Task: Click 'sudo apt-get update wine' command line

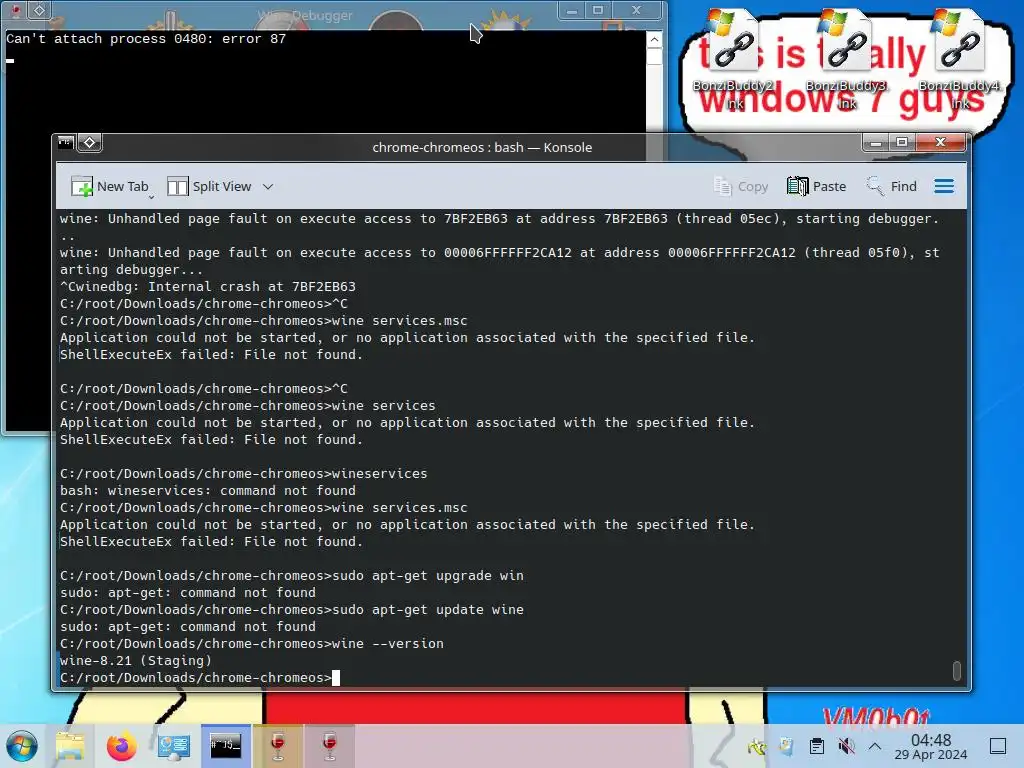Action: (x=292, y=609)
